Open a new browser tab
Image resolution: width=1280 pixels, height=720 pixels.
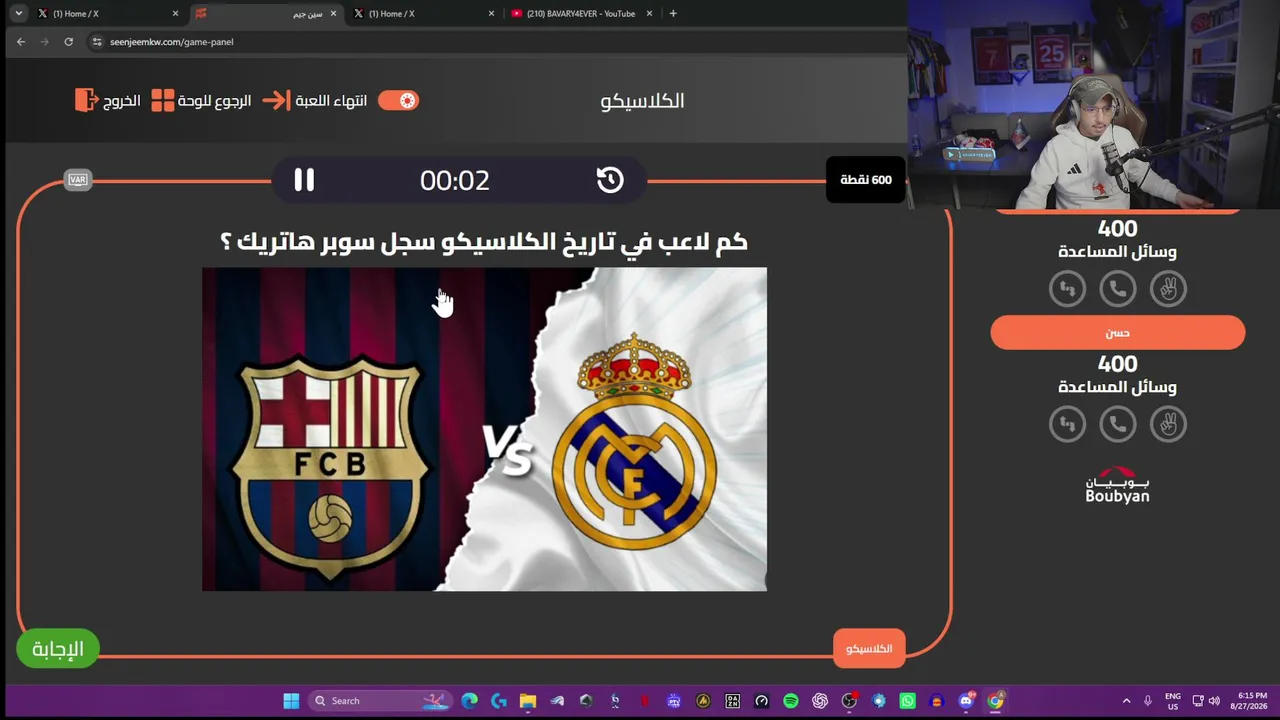tap(673, 13)
